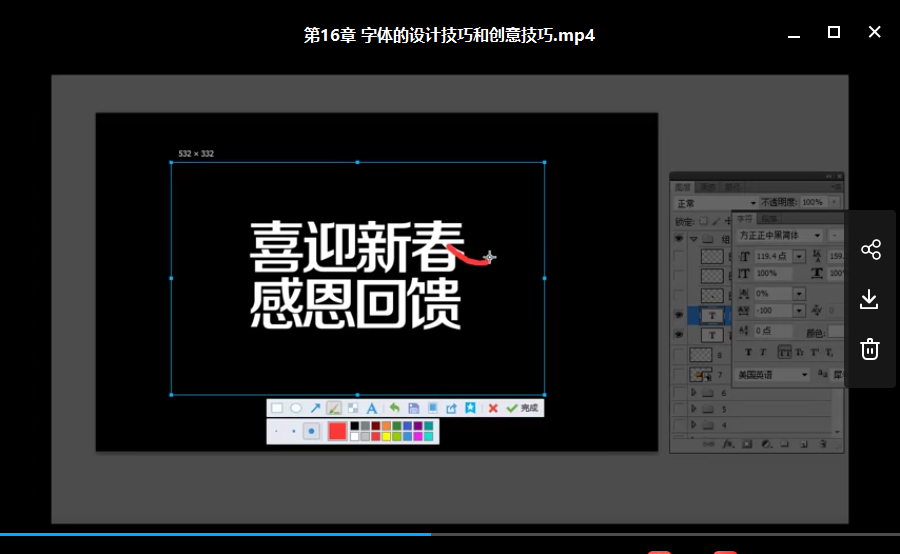Undo last annotation with green arrow
The image size is (900, 554).
tap(394, 408)
